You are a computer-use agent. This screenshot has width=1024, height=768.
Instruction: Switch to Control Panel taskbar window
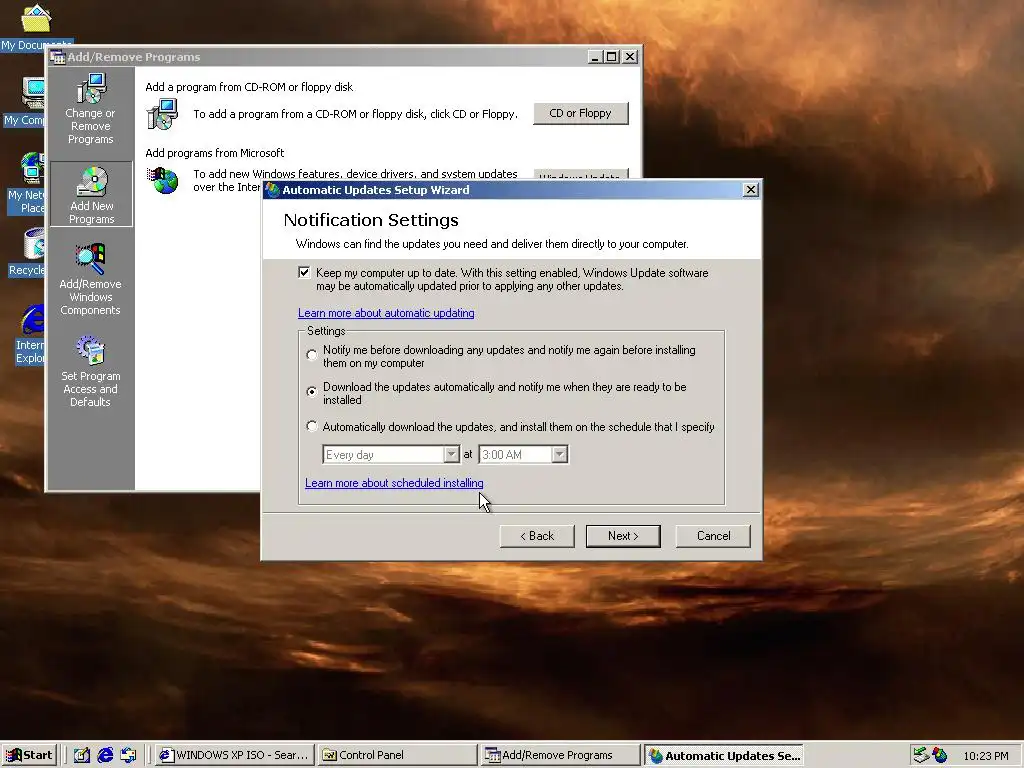pos(398,755)
